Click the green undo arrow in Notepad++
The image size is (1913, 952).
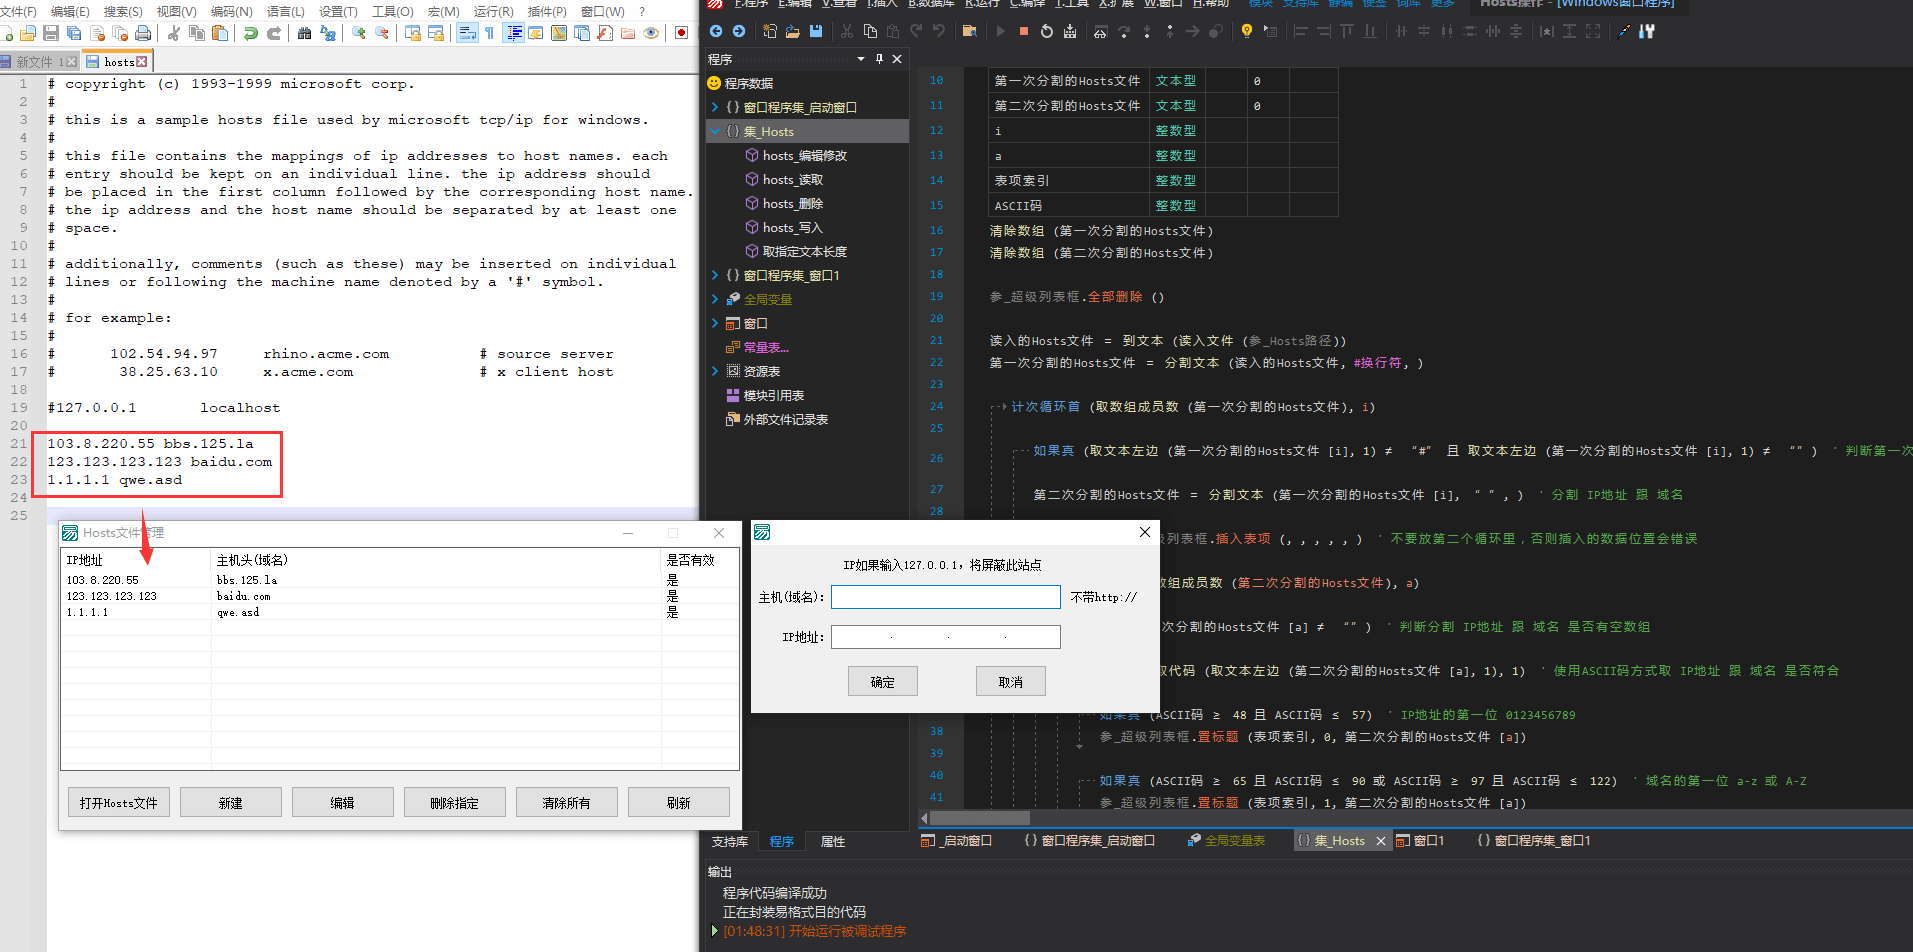[x=250, y=33]
